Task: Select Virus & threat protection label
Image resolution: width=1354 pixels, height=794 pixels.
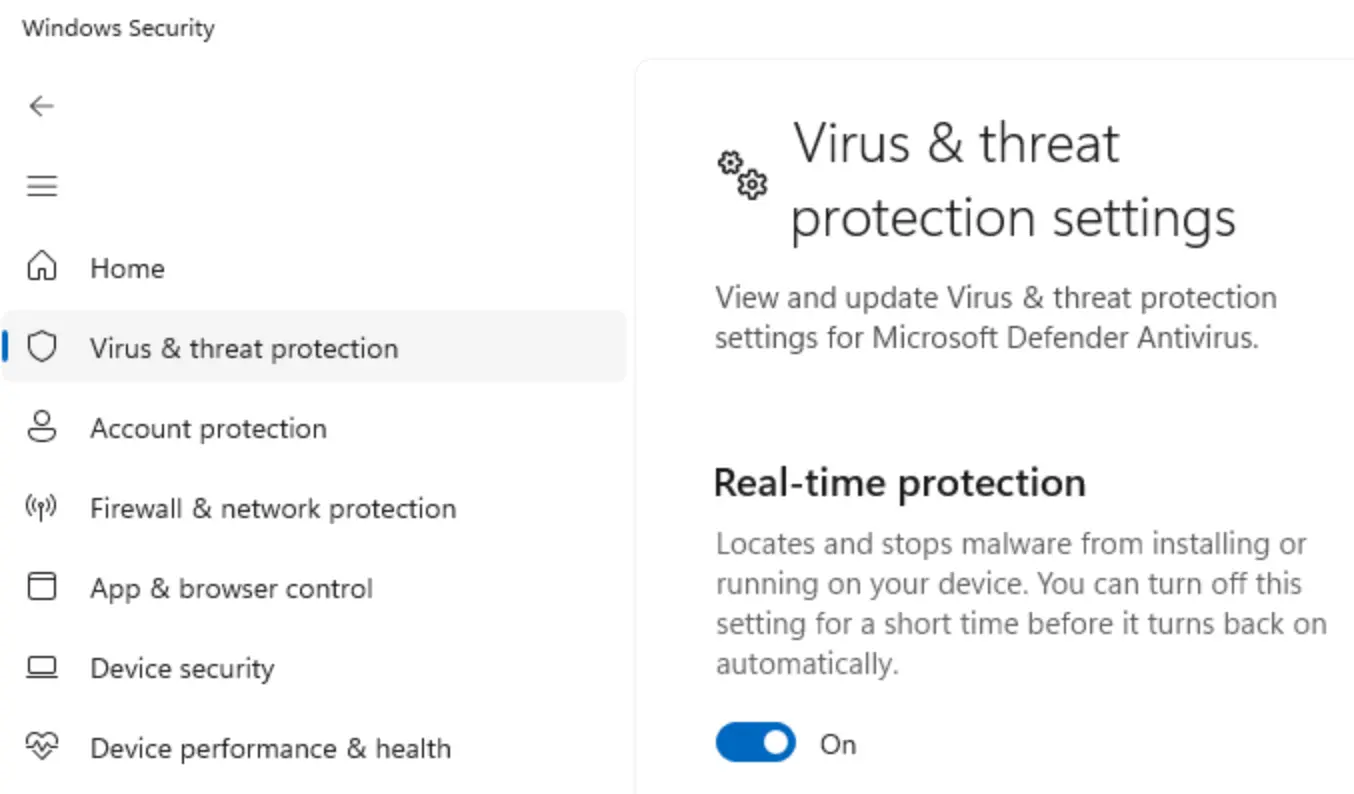Action: 244,348
